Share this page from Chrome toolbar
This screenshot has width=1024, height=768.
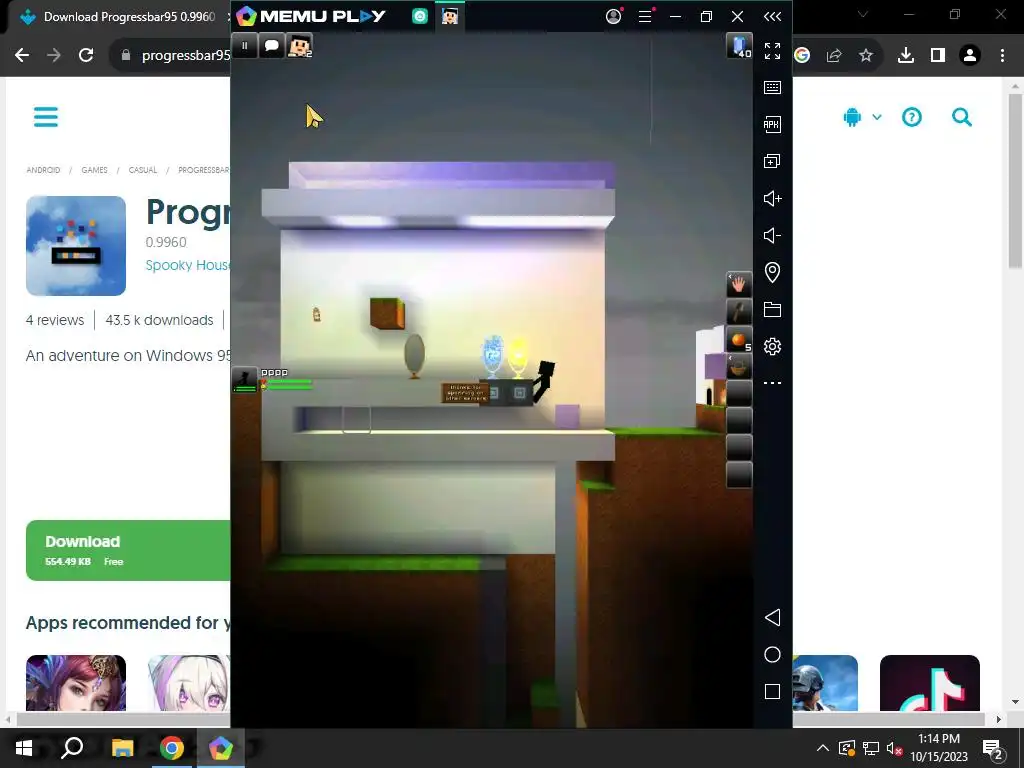pyautogui.click(x=833, y=56)
